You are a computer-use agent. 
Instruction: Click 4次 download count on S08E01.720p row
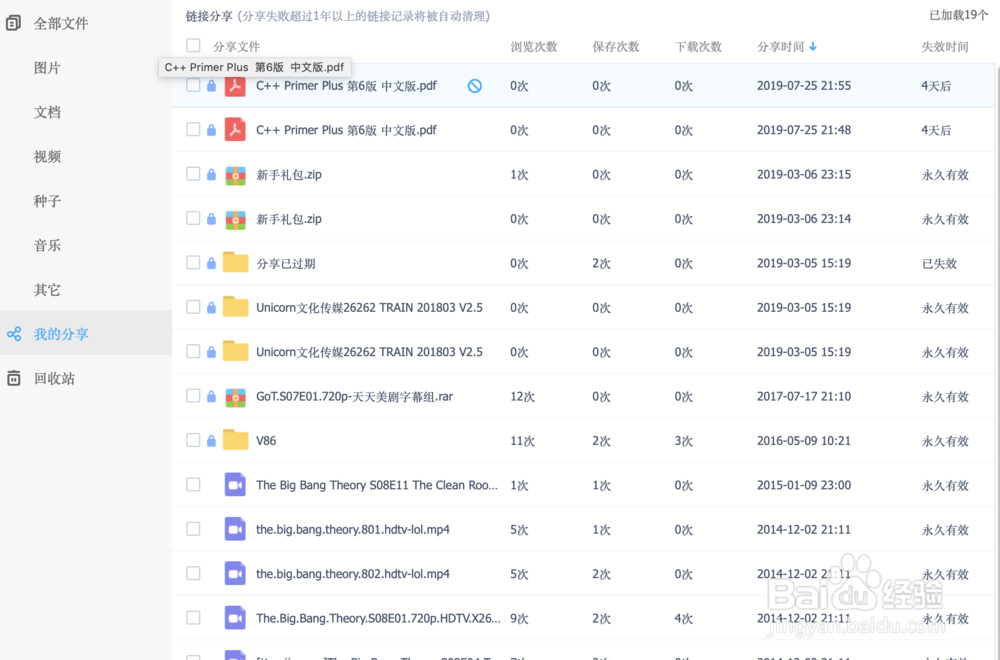[x=684, y=619]
